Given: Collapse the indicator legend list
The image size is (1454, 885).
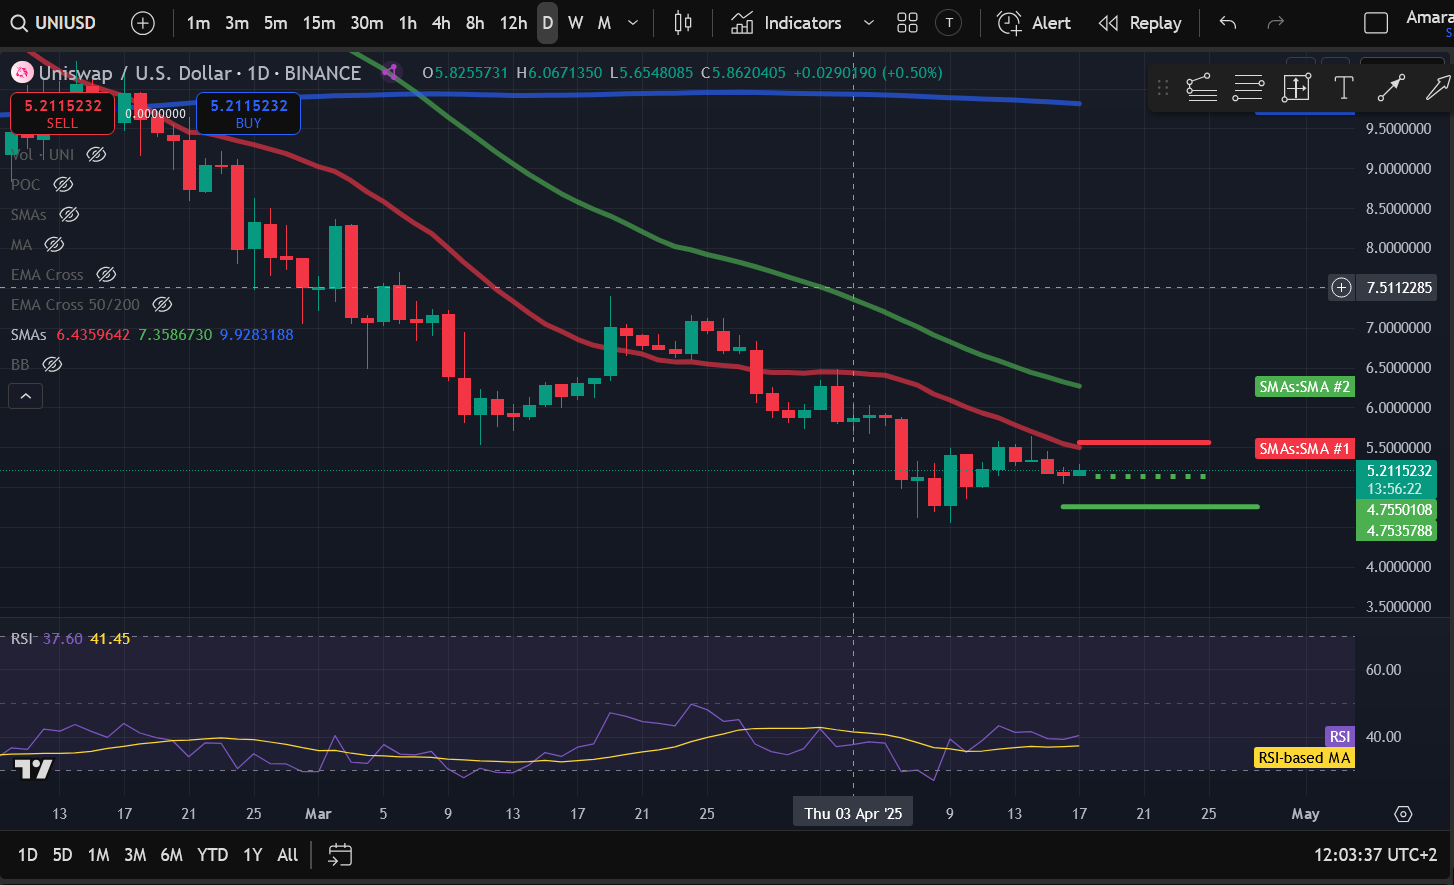Looking at the screenshot, I should click(x=26, y=396).
